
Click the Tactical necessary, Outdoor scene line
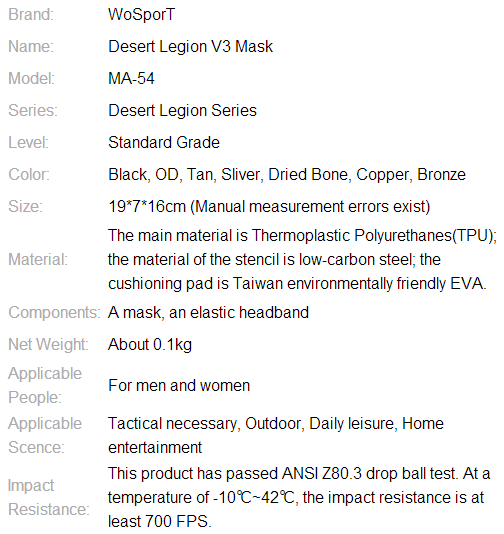(276, 424)
